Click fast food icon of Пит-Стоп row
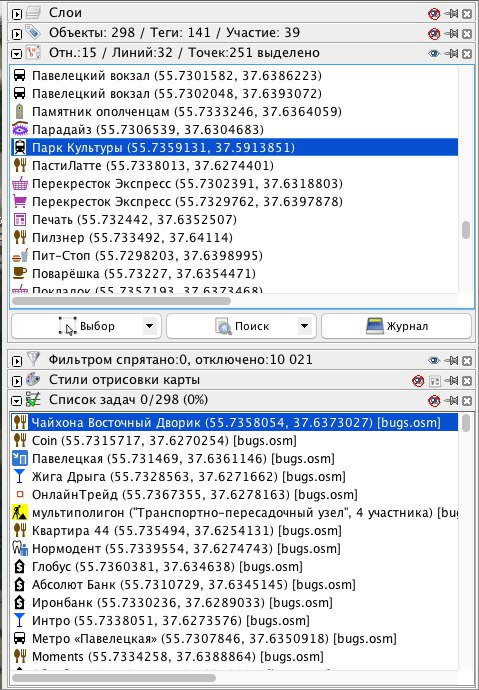This screenshot has width=479, height=690. click(20, 256)
